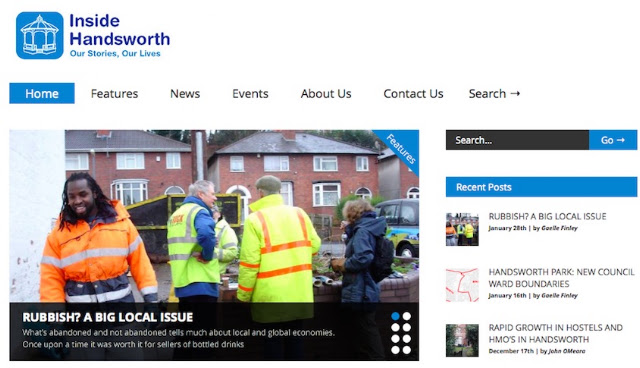Screen dimensions: 640x368
Task: Click the Features corner ribbon on the slider image
Action: 402,149
